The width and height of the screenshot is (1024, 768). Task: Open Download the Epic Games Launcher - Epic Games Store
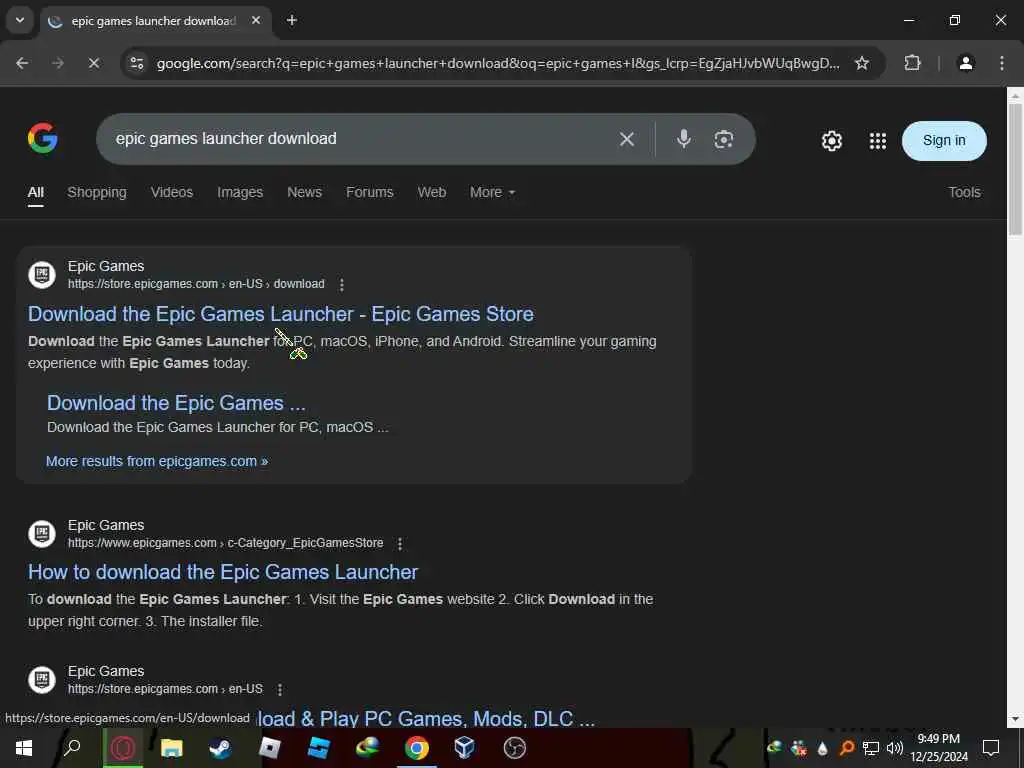[281, 314]
